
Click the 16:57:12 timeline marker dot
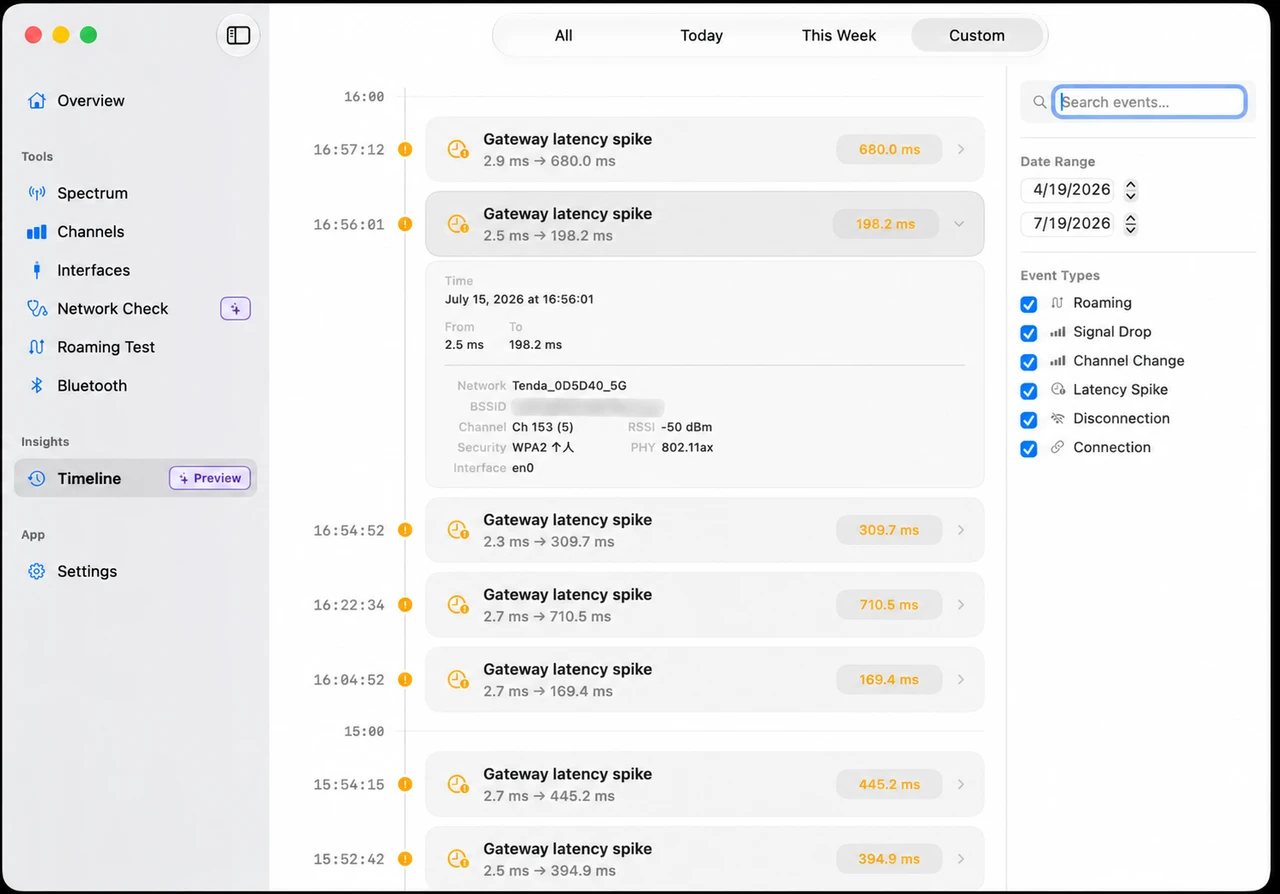[x=405, y=149]
